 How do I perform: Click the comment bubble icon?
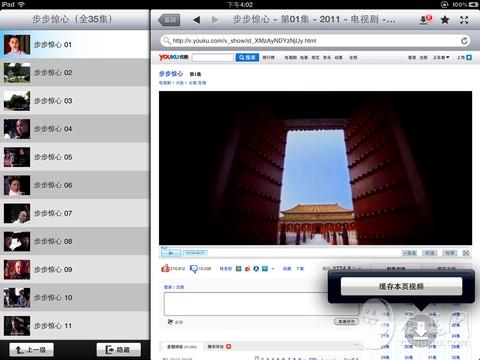[194, 268]
